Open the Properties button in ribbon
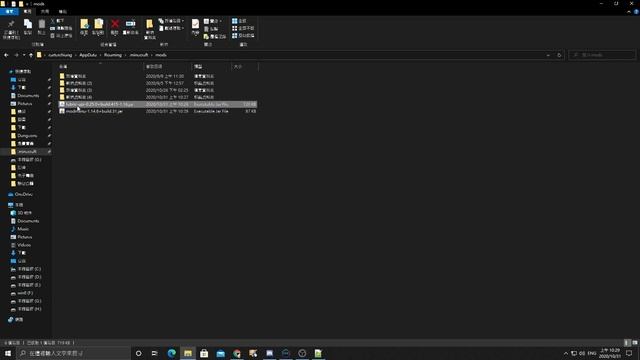The width and height of the screenshot is (640, 360). coord(195,27)
